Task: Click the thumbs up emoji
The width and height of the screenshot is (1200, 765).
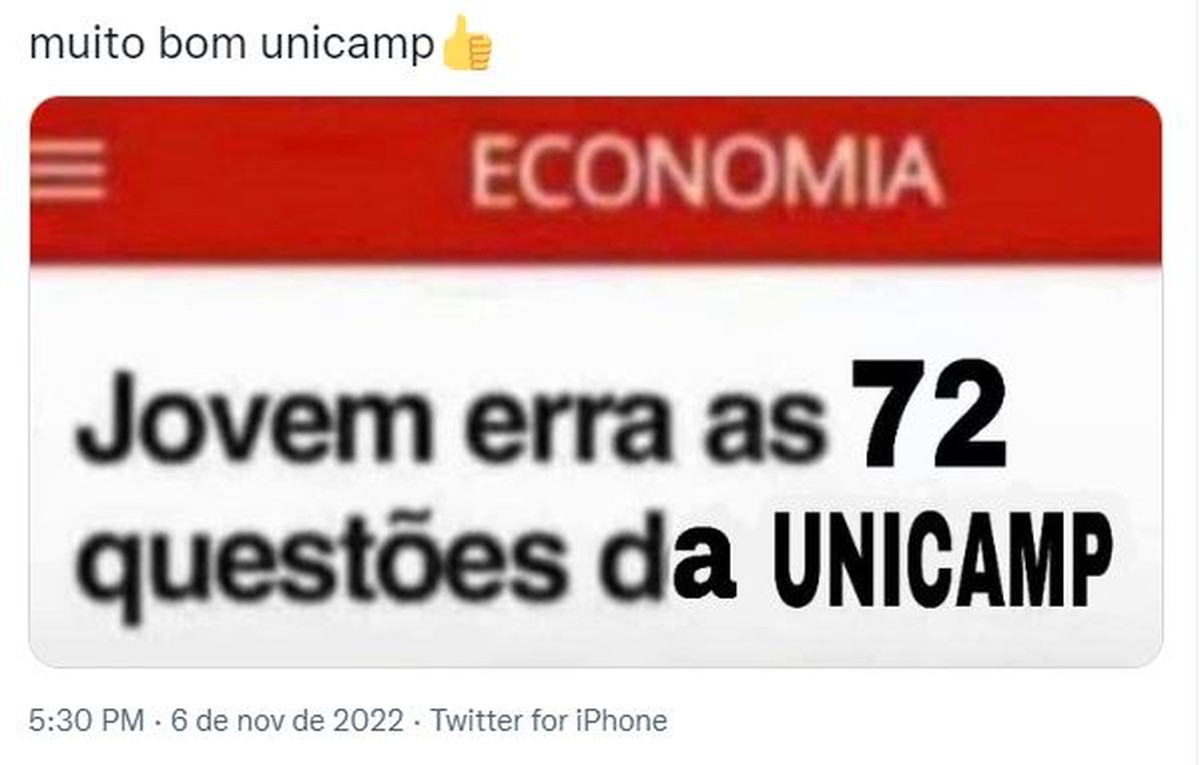Action: click(x=467, y=43)
